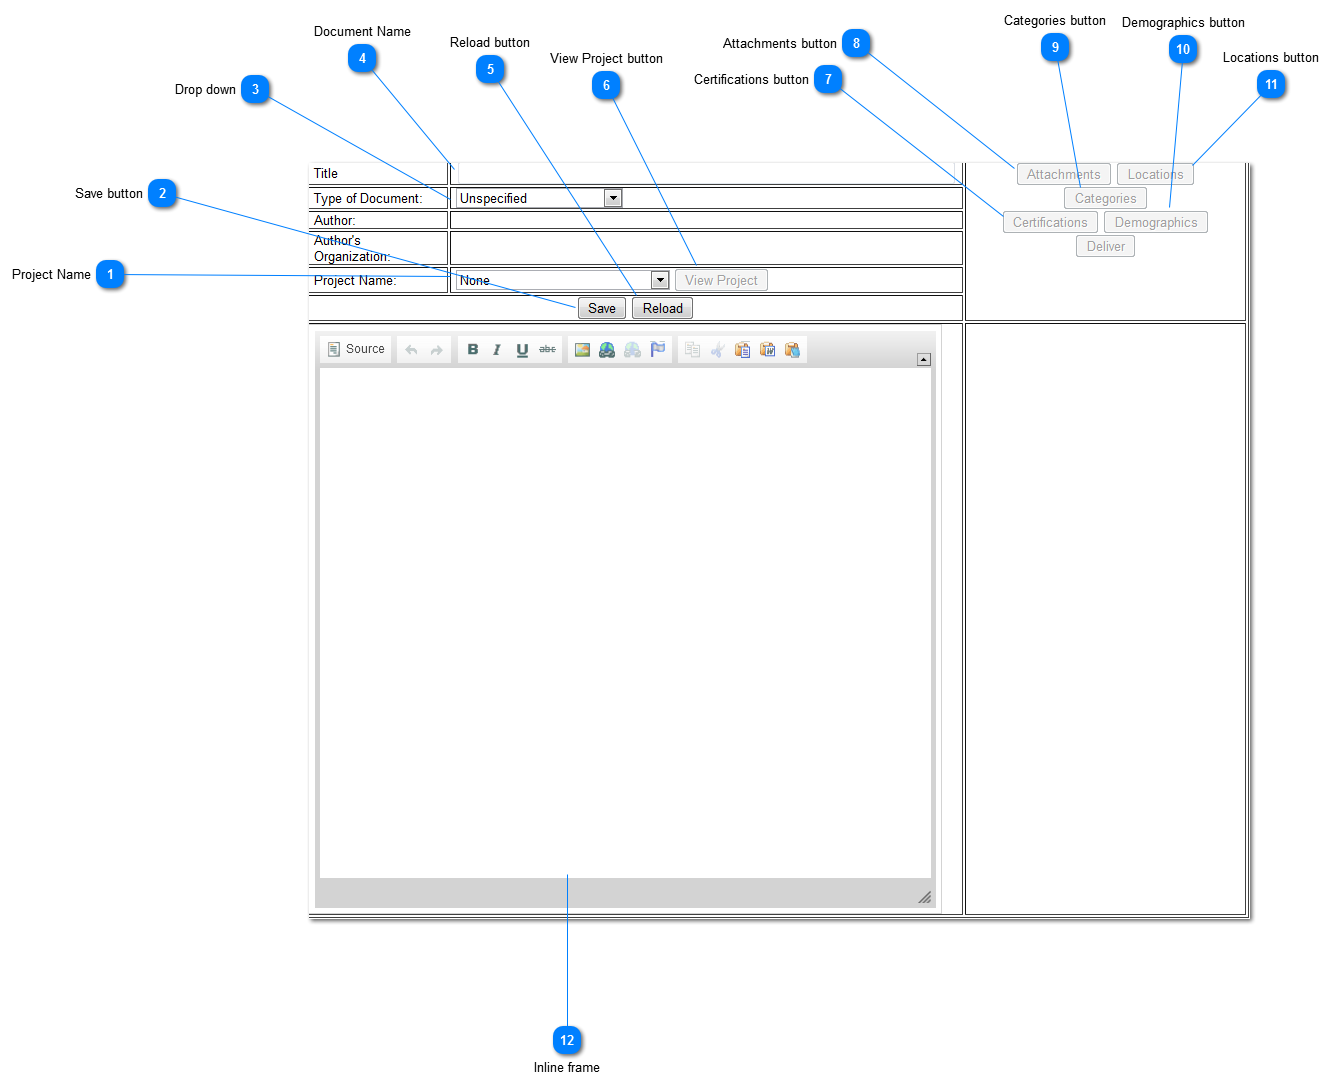This screenshot has height=1091, width=1335.
Task: Click inside the rich text editing area
Action: point(625,620)
